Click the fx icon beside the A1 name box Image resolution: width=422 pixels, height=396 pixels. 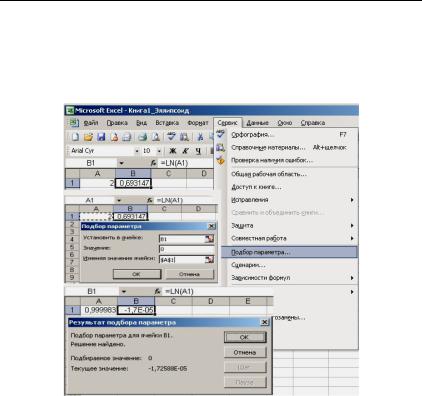coord(150,200)
